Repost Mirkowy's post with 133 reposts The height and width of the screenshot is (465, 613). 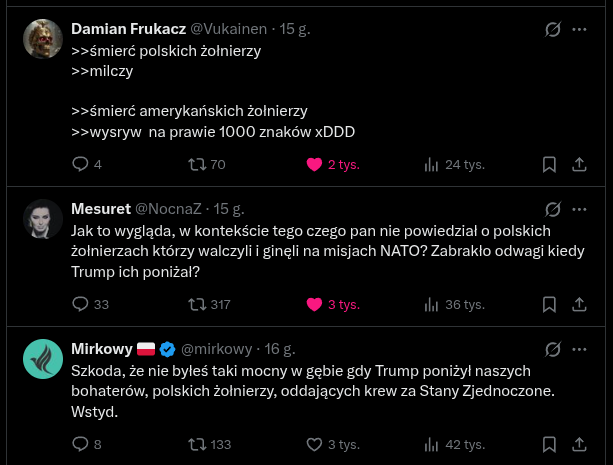pos(197,444)
